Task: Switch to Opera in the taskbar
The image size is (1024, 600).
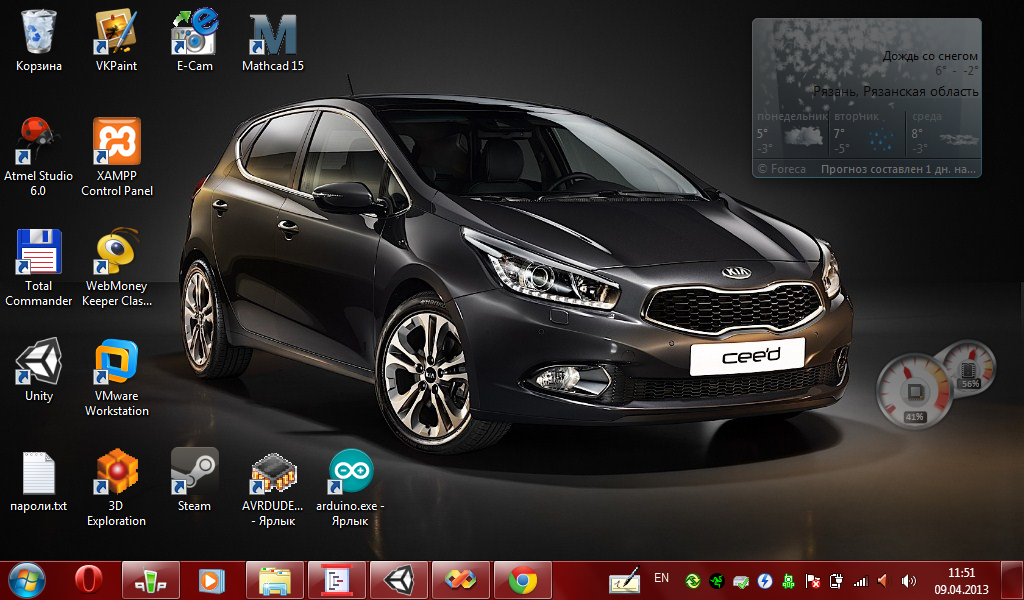Action: click(x=88, y=579)
